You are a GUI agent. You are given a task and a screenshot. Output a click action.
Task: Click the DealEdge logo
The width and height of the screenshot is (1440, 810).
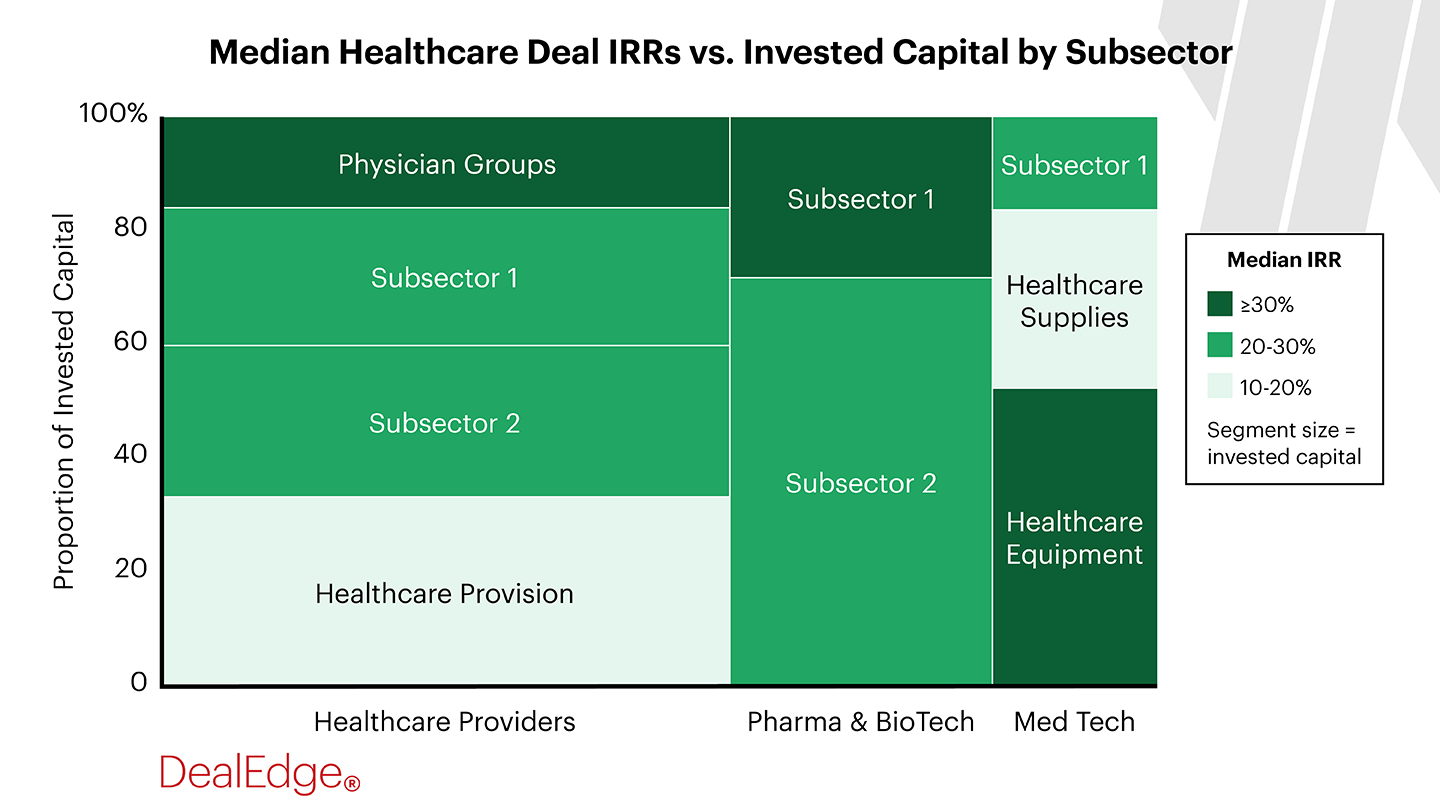(x=259, y=773)
